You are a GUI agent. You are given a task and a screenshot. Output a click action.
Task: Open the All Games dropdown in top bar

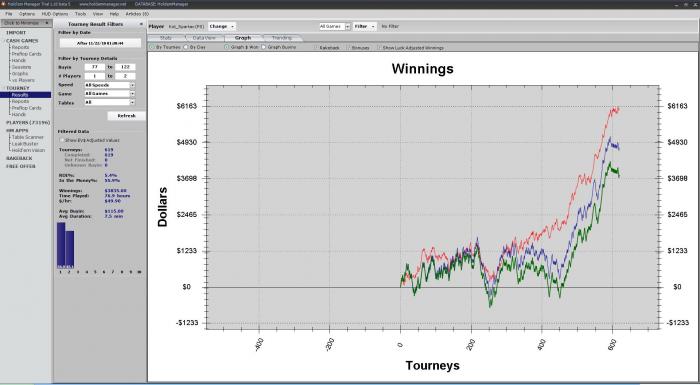coord(335,26)
